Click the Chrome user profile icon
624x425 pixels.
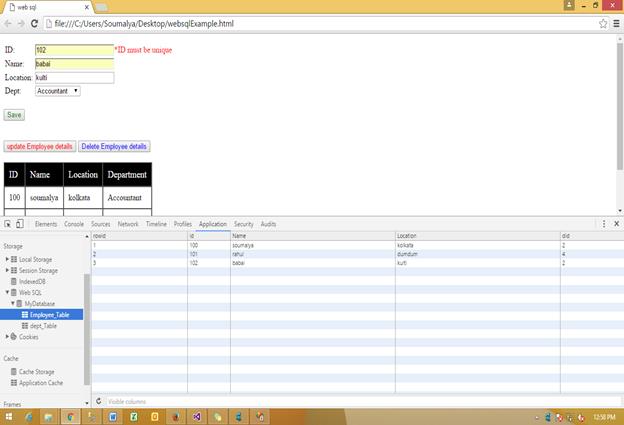569,5
